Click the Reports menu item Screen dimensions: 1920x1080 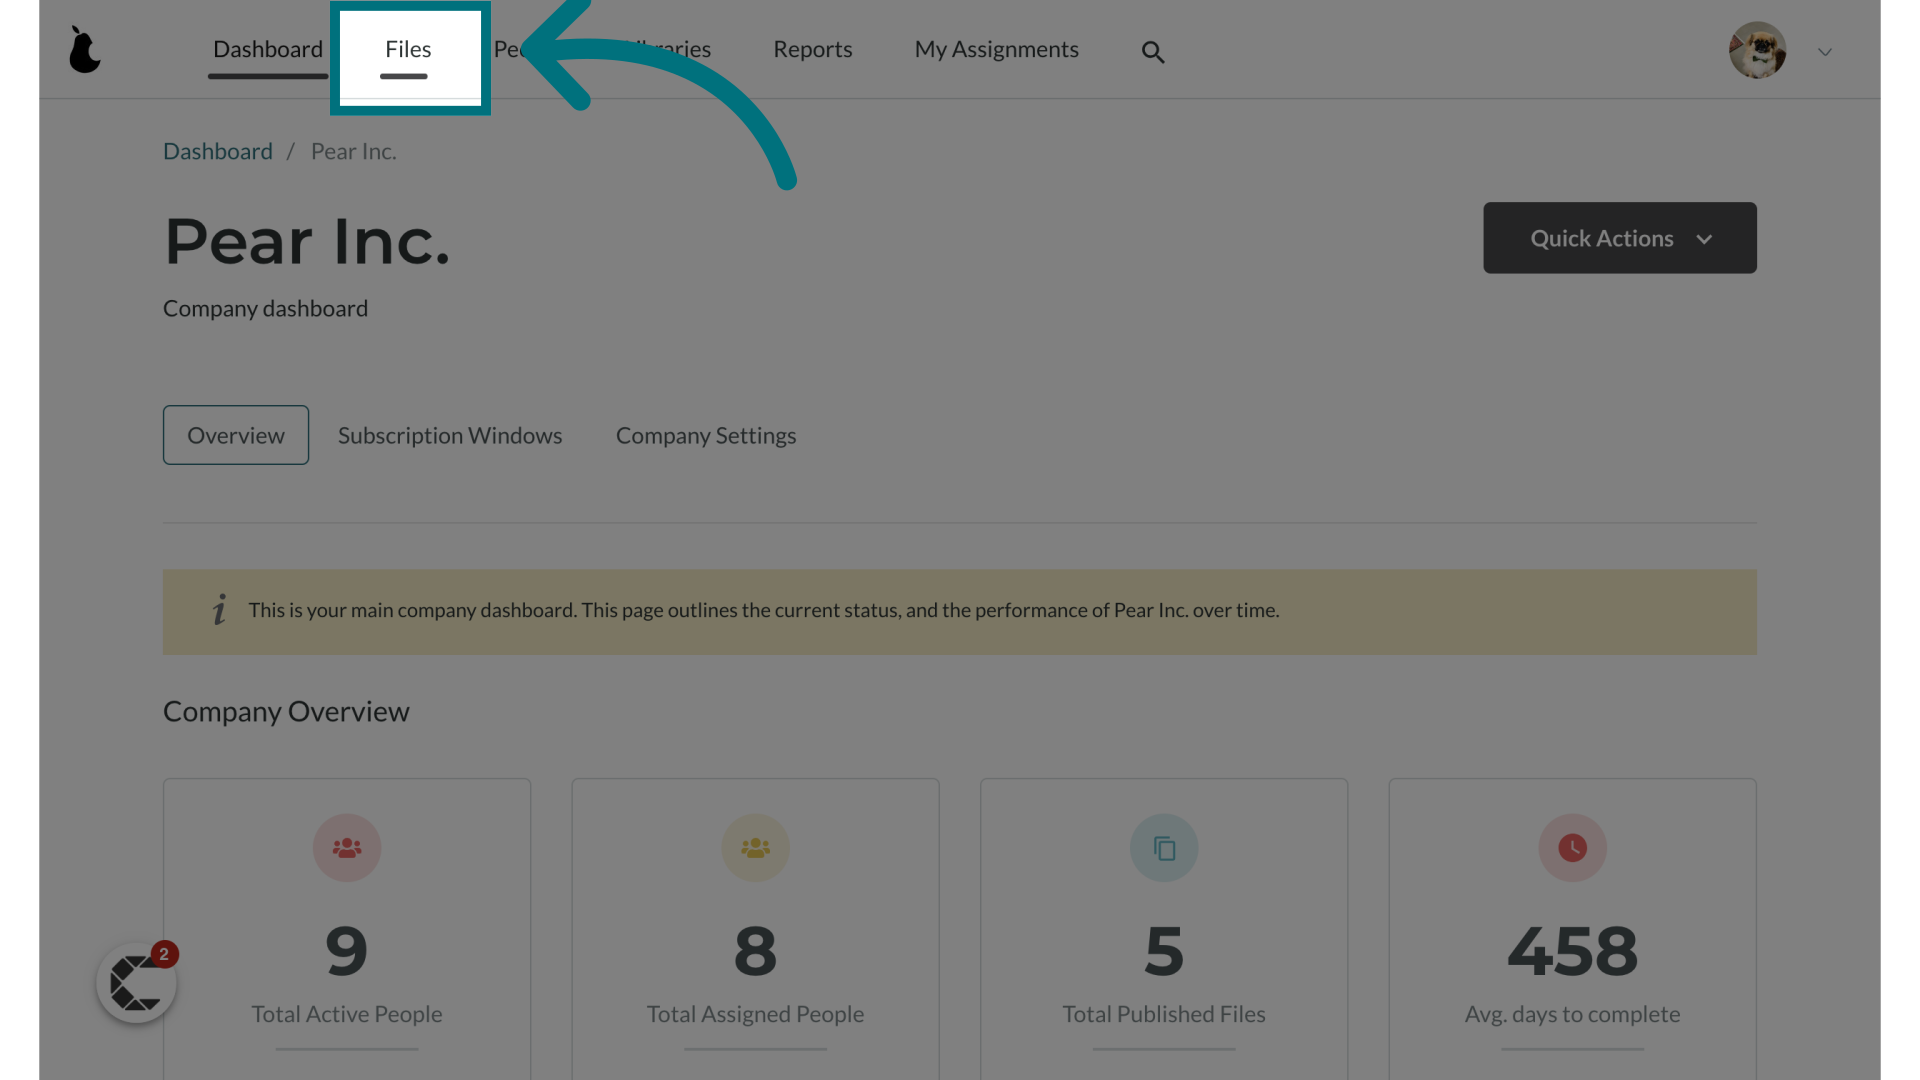pos(812,49)
